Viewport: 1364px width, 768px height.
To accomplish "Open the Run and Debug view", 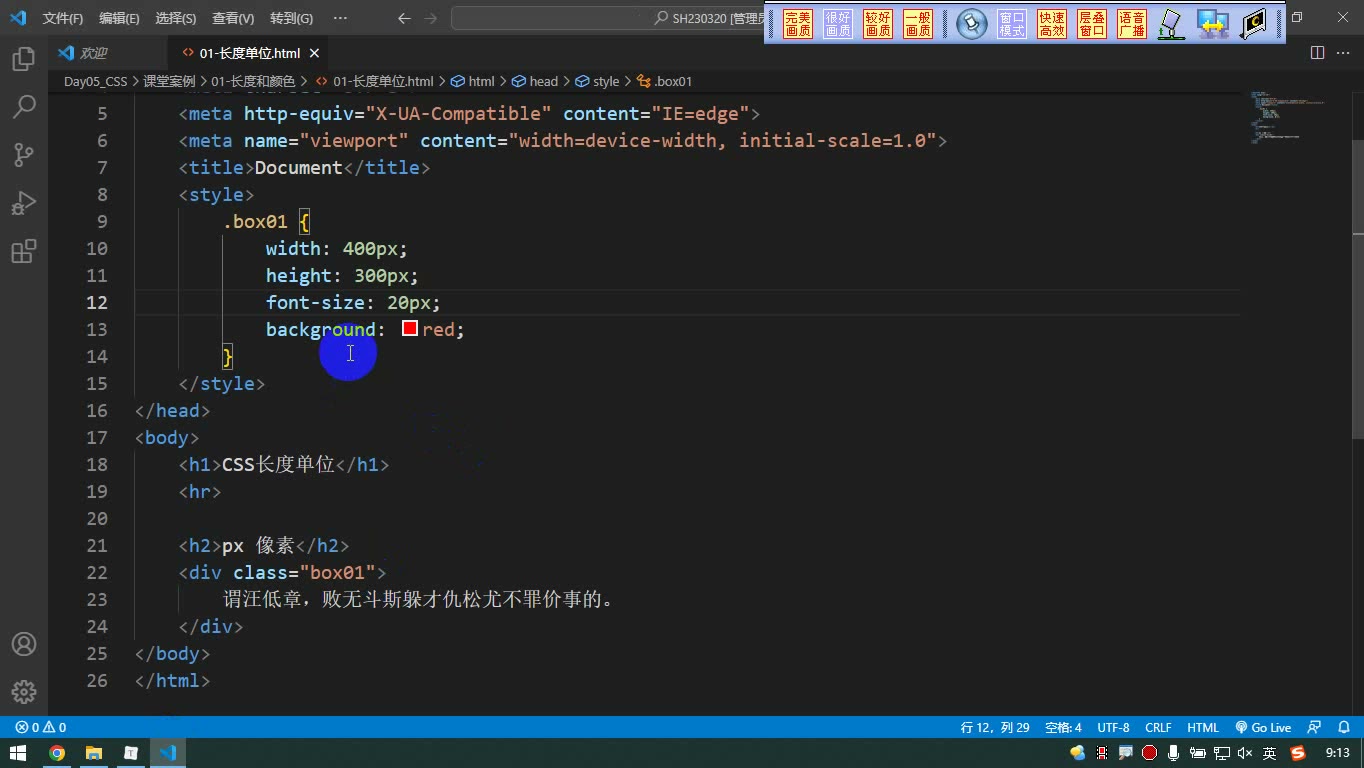I will [24, 203].
